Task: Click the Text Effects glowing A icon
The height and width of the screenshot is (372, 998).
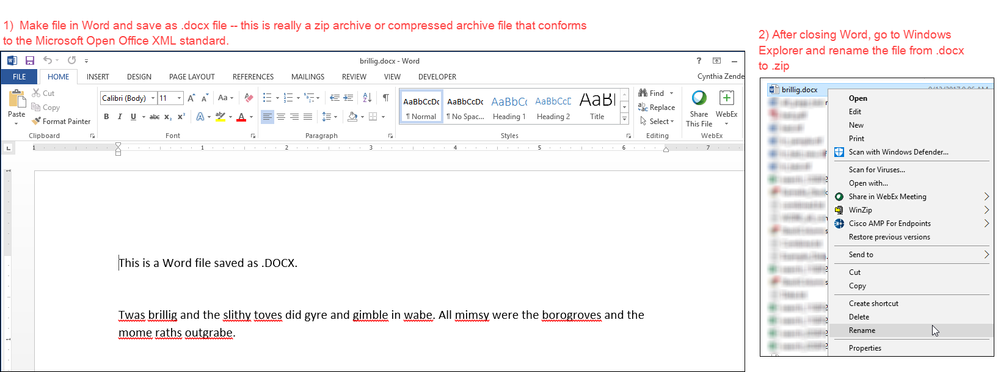Action: tap(200, 117)
